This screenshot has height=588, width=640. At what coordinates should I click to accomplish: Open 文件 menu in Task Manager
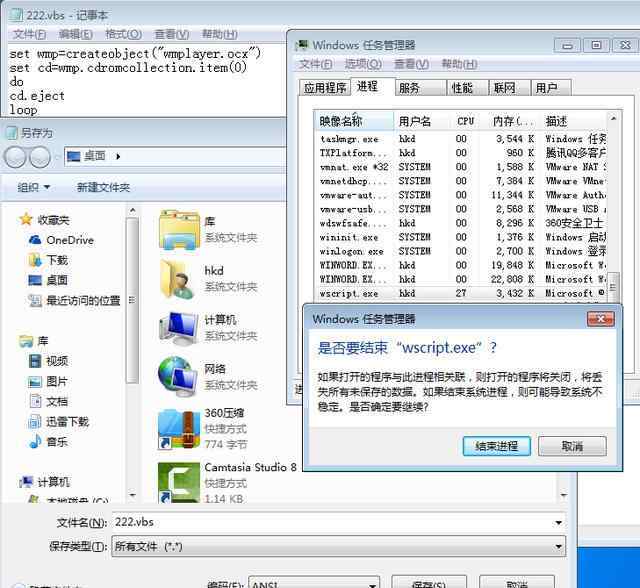tap(316, 64)
